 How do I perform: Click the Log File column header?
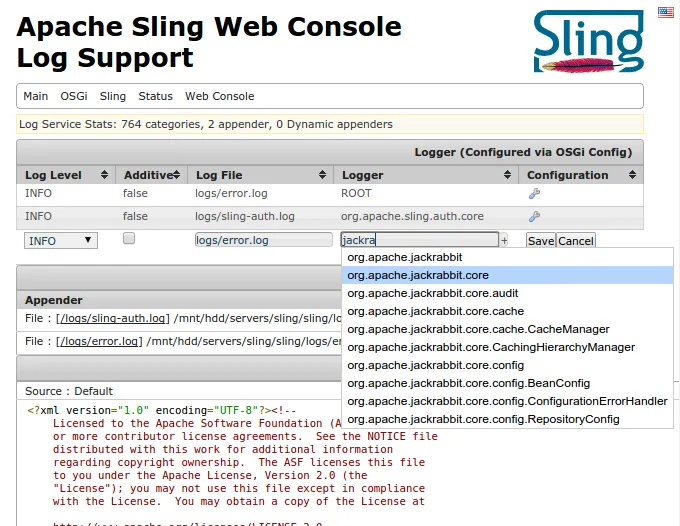click(x=260, y=175)
